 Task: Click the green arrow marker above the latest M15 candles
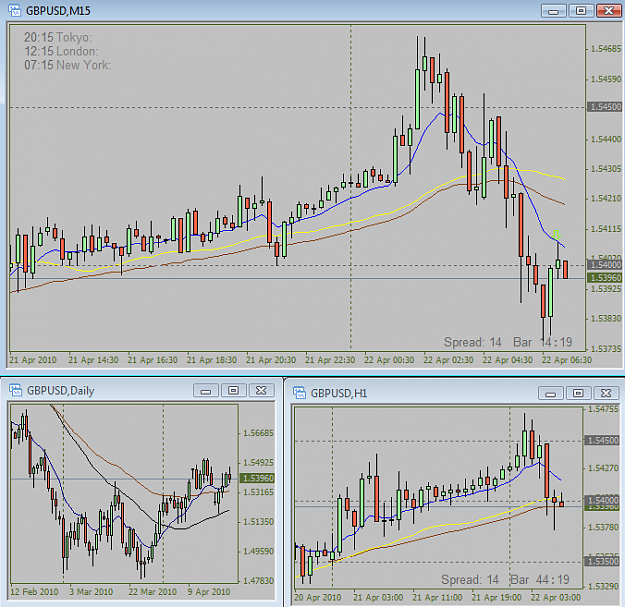pos(556,234)
